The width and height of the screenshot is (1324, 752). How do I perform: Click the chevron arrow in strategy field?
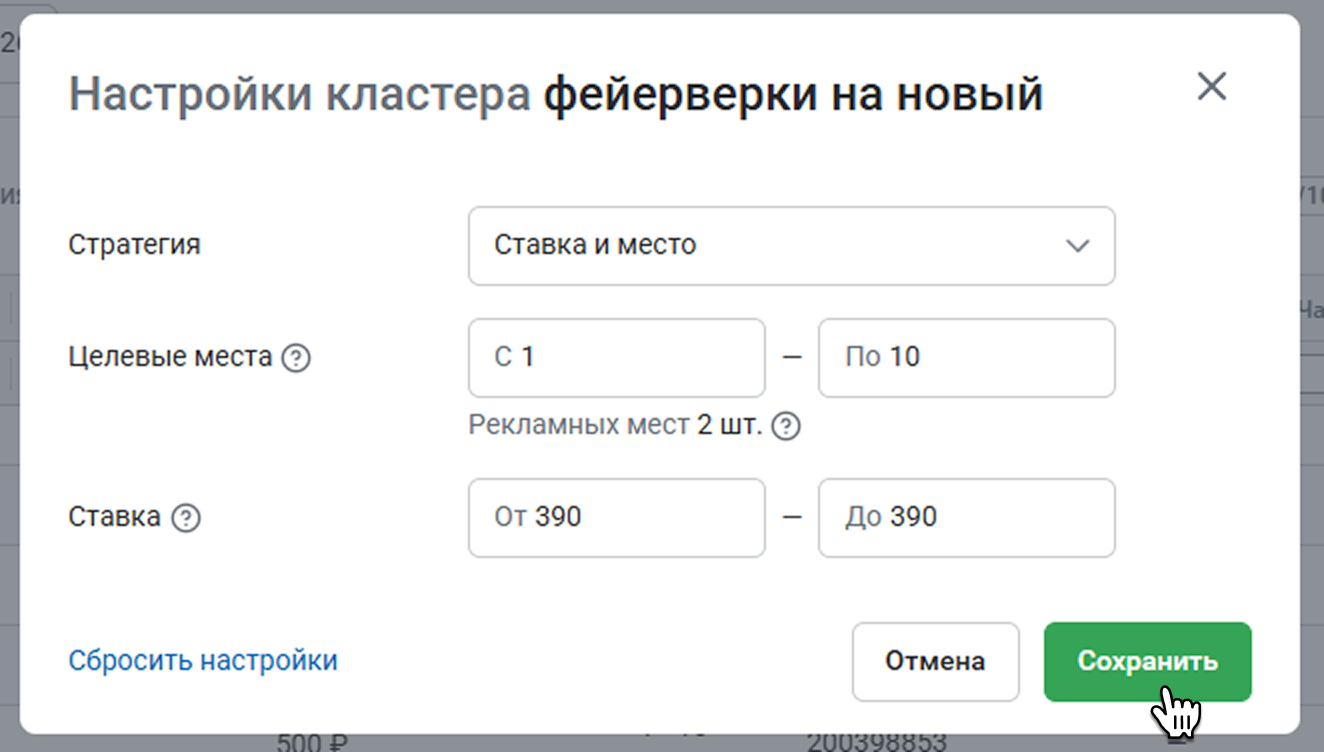point(1077,246)
